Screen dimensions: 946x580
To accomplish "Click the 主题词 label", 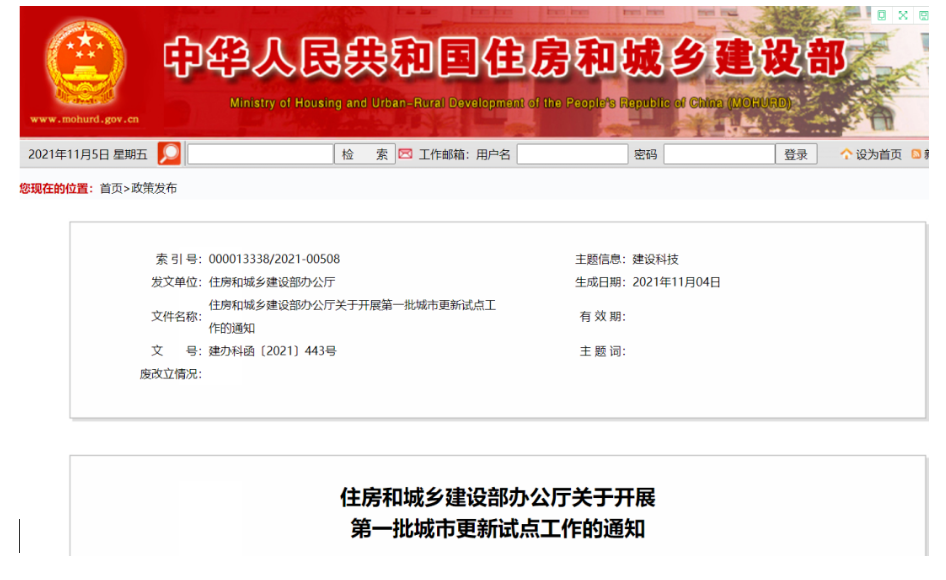I will 602,351.
